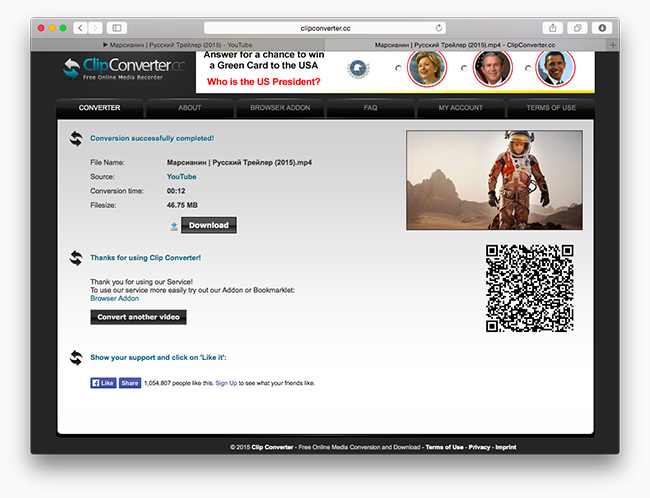Screen dimensions: 650x498
Task: Click the Facebook Share button
Action: (x=130, y=383)
